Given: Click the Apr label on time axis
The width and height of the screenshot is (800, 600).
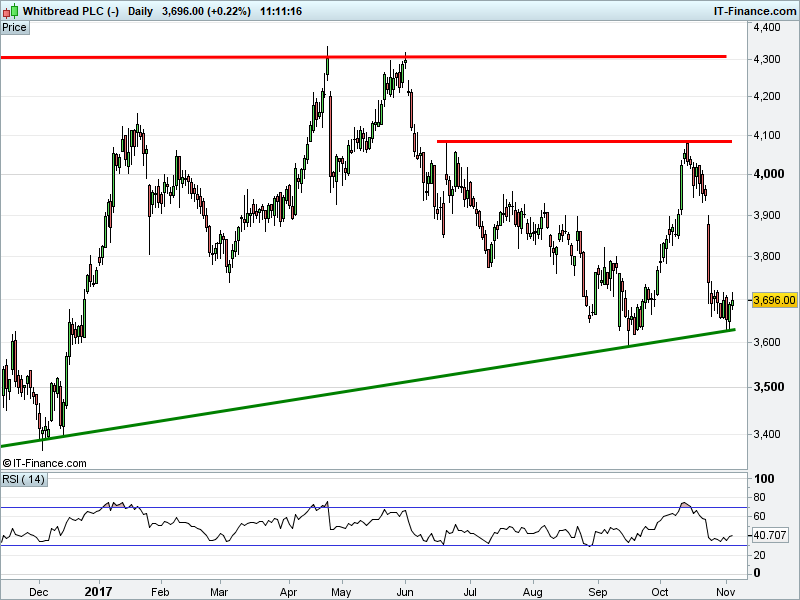Looking at the screenshot, I should [289, 592].
